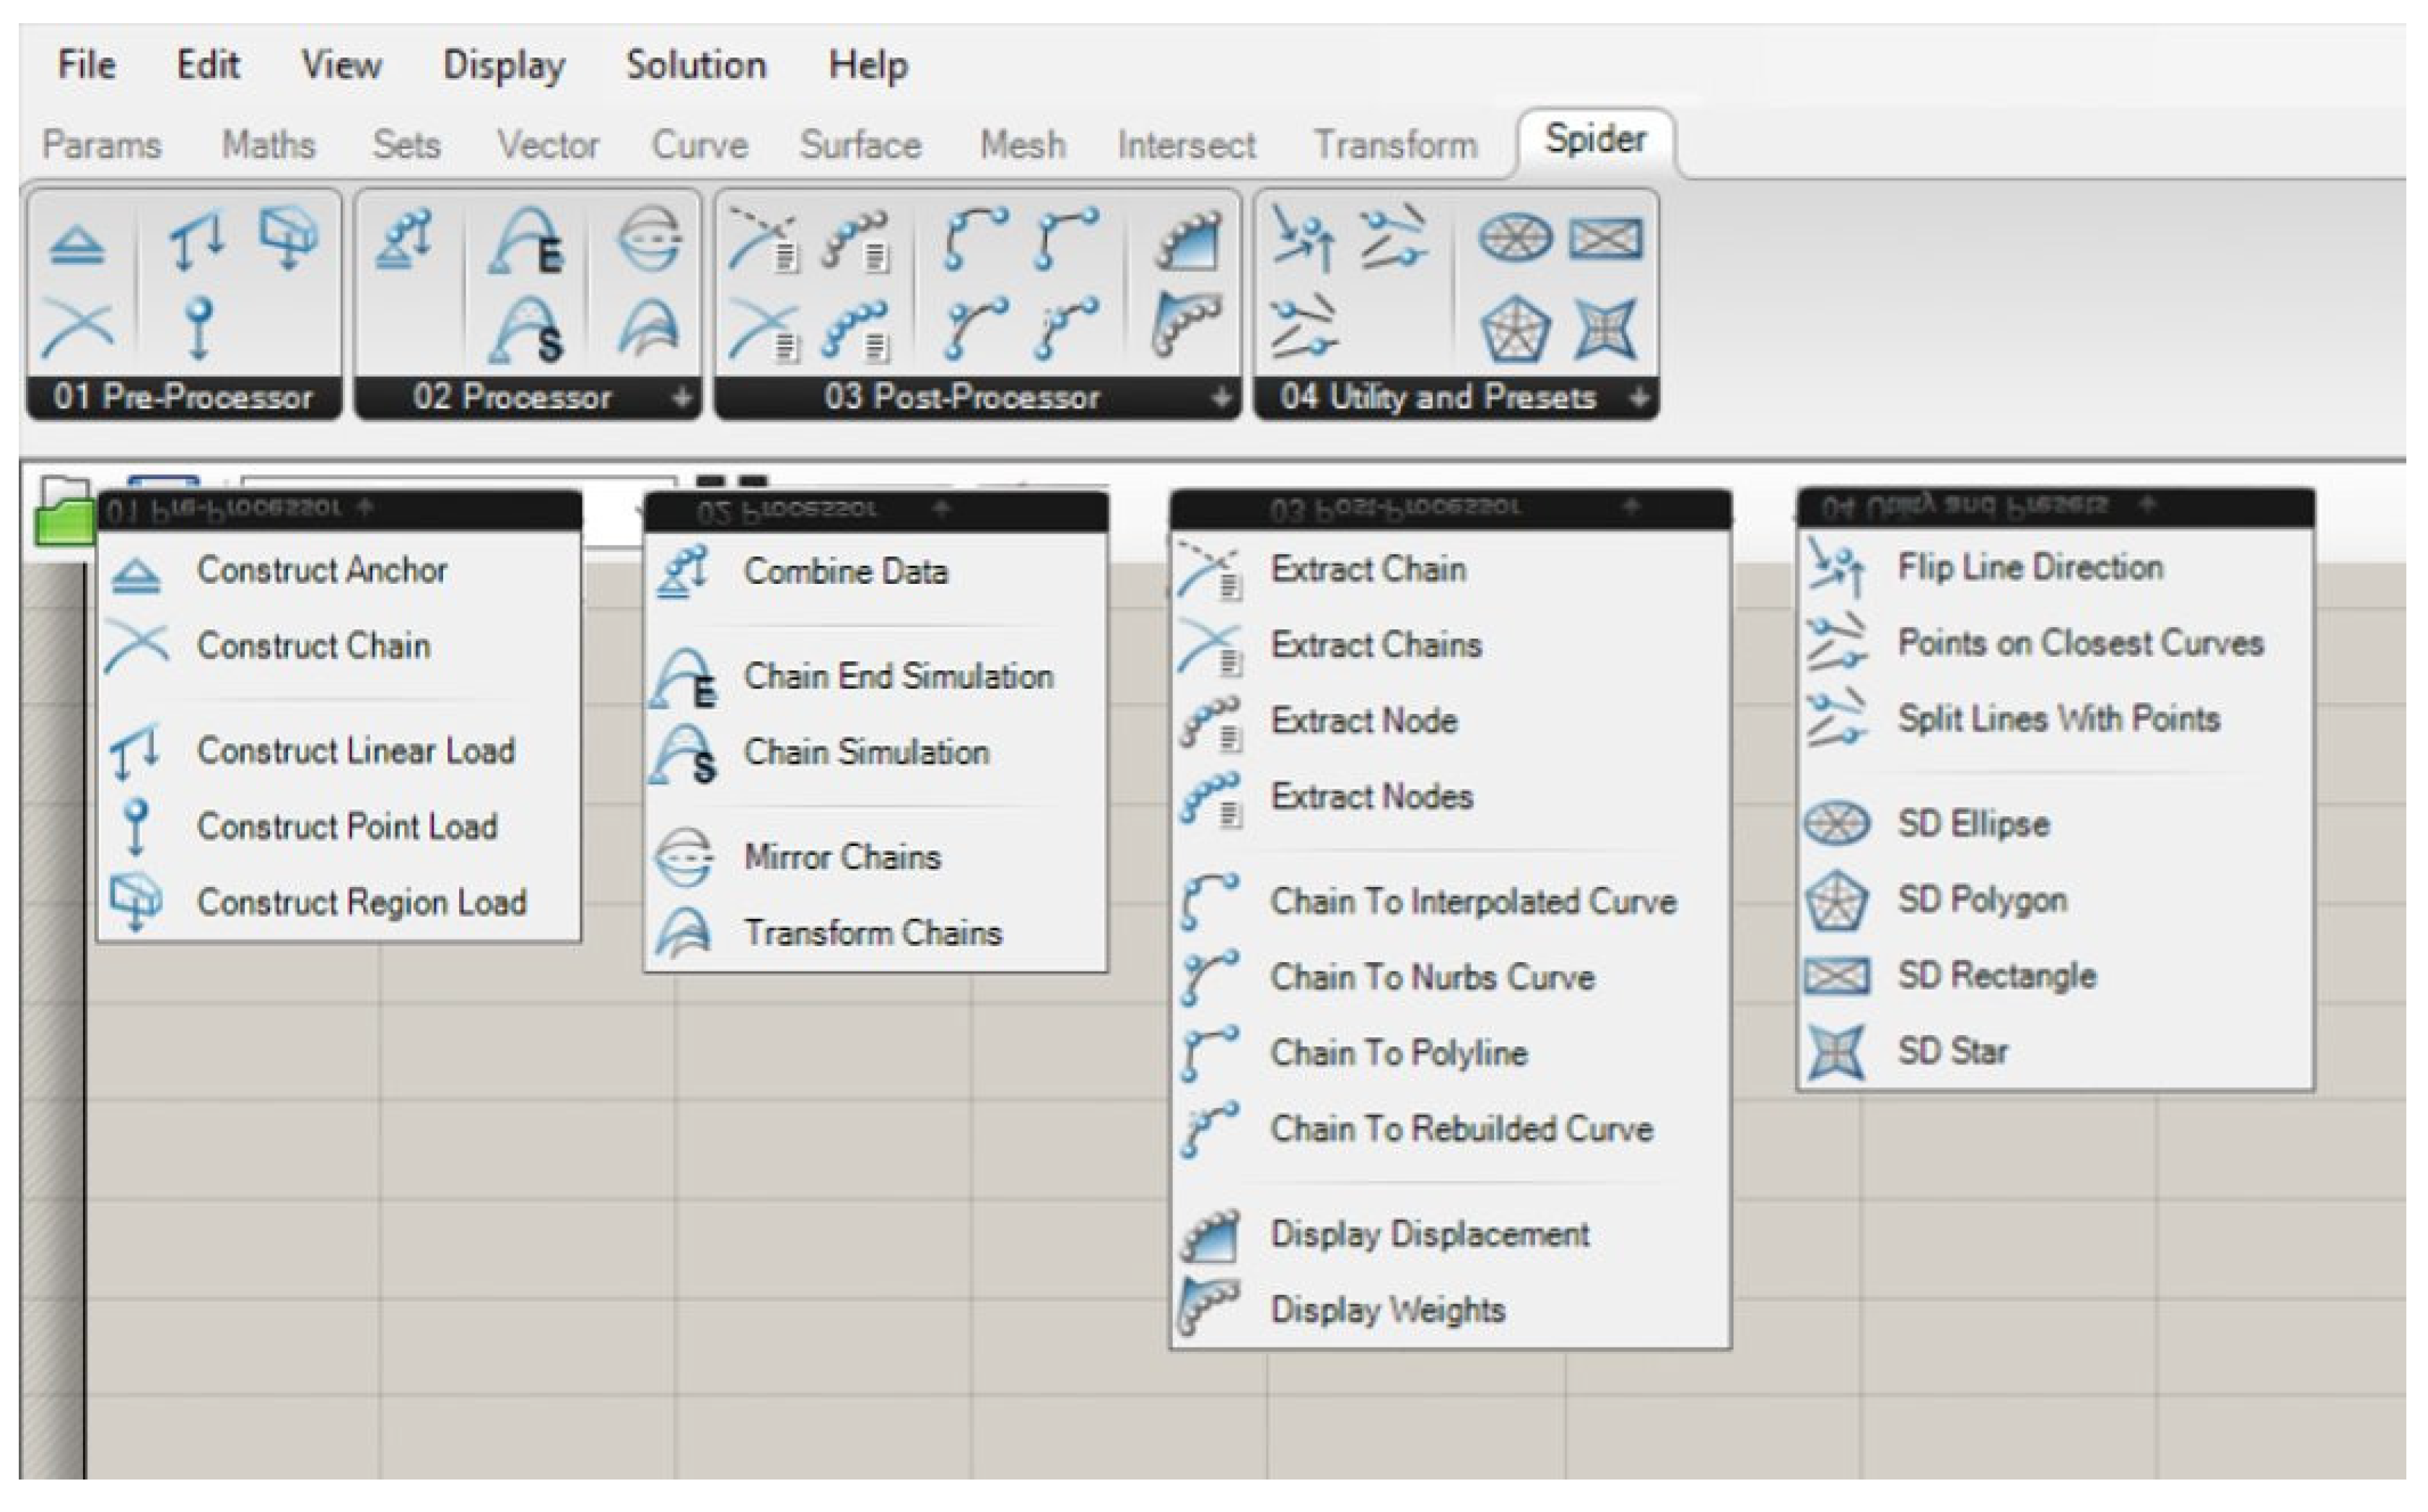Switch to the Curve tab
The height and width of the screenshot is (1512, 2428).
point(700,145)
